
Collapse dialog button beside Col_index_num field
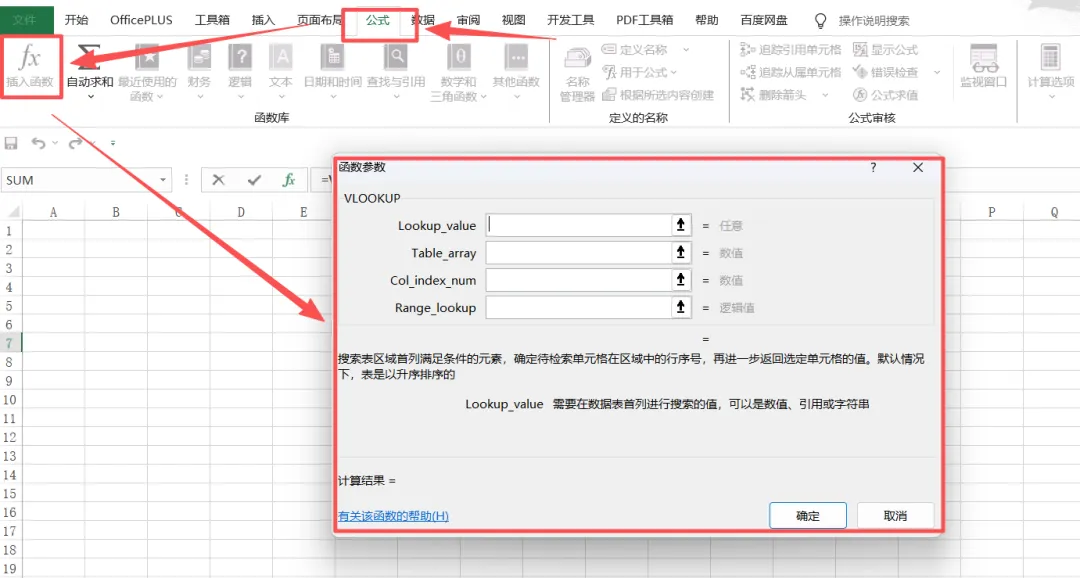click(681, 280)
